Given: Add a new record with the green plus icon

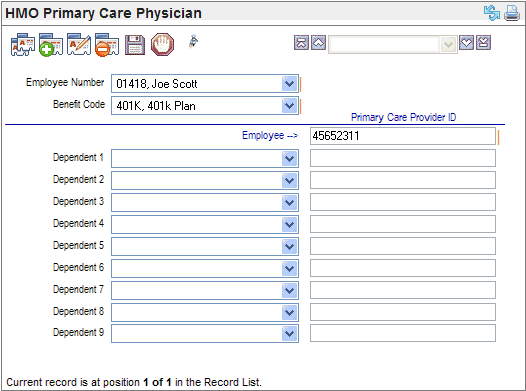Looking at the screenshot, I should coord(51,44).
